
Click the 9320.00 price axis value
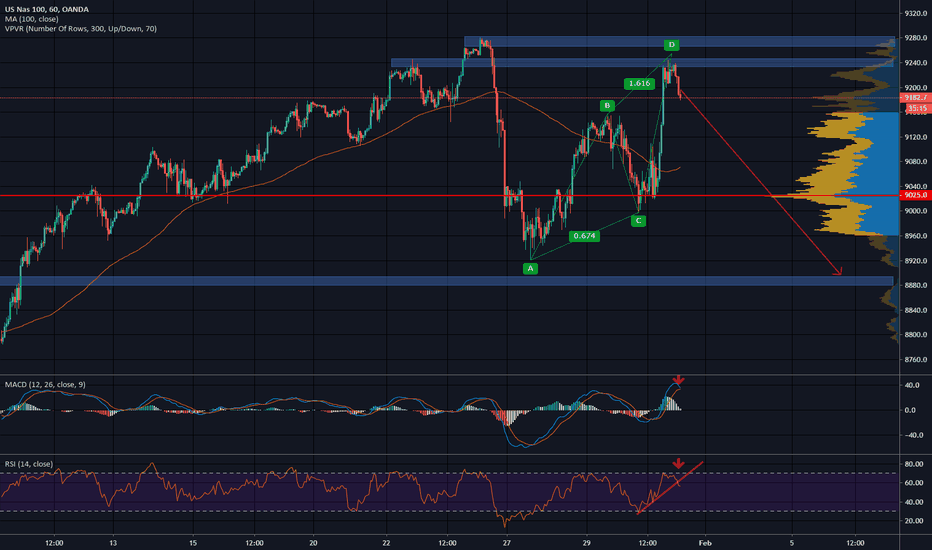916,13
